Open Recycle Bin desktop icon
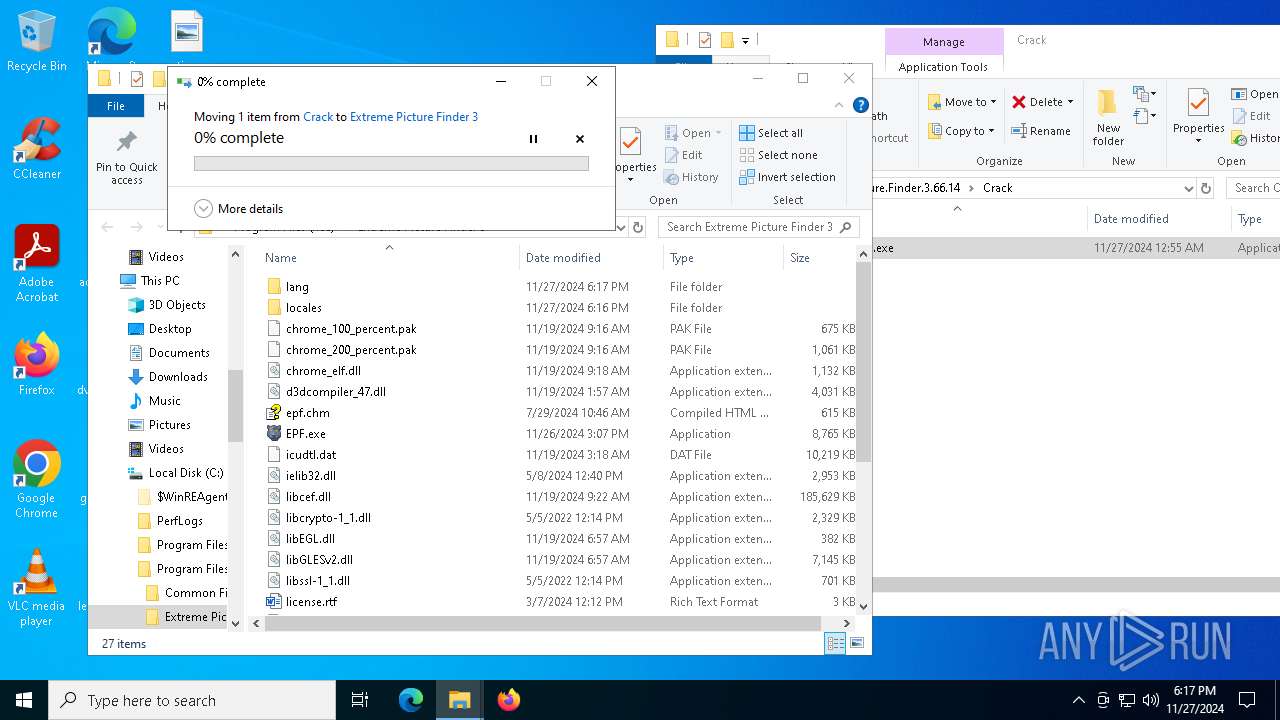 [36, 41]
